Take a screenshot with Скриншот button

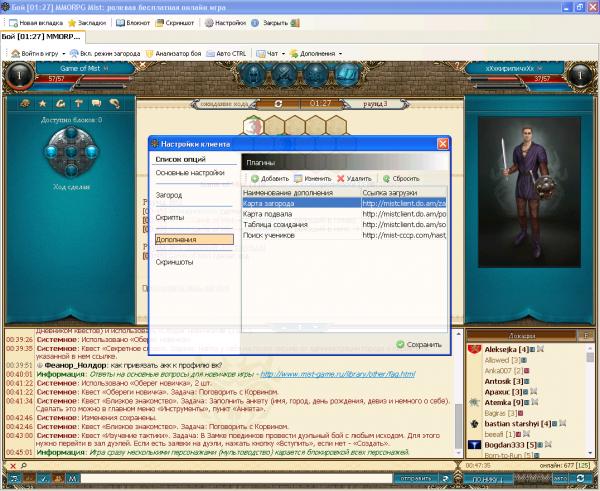pyautogui.click(x=174, y=23)
